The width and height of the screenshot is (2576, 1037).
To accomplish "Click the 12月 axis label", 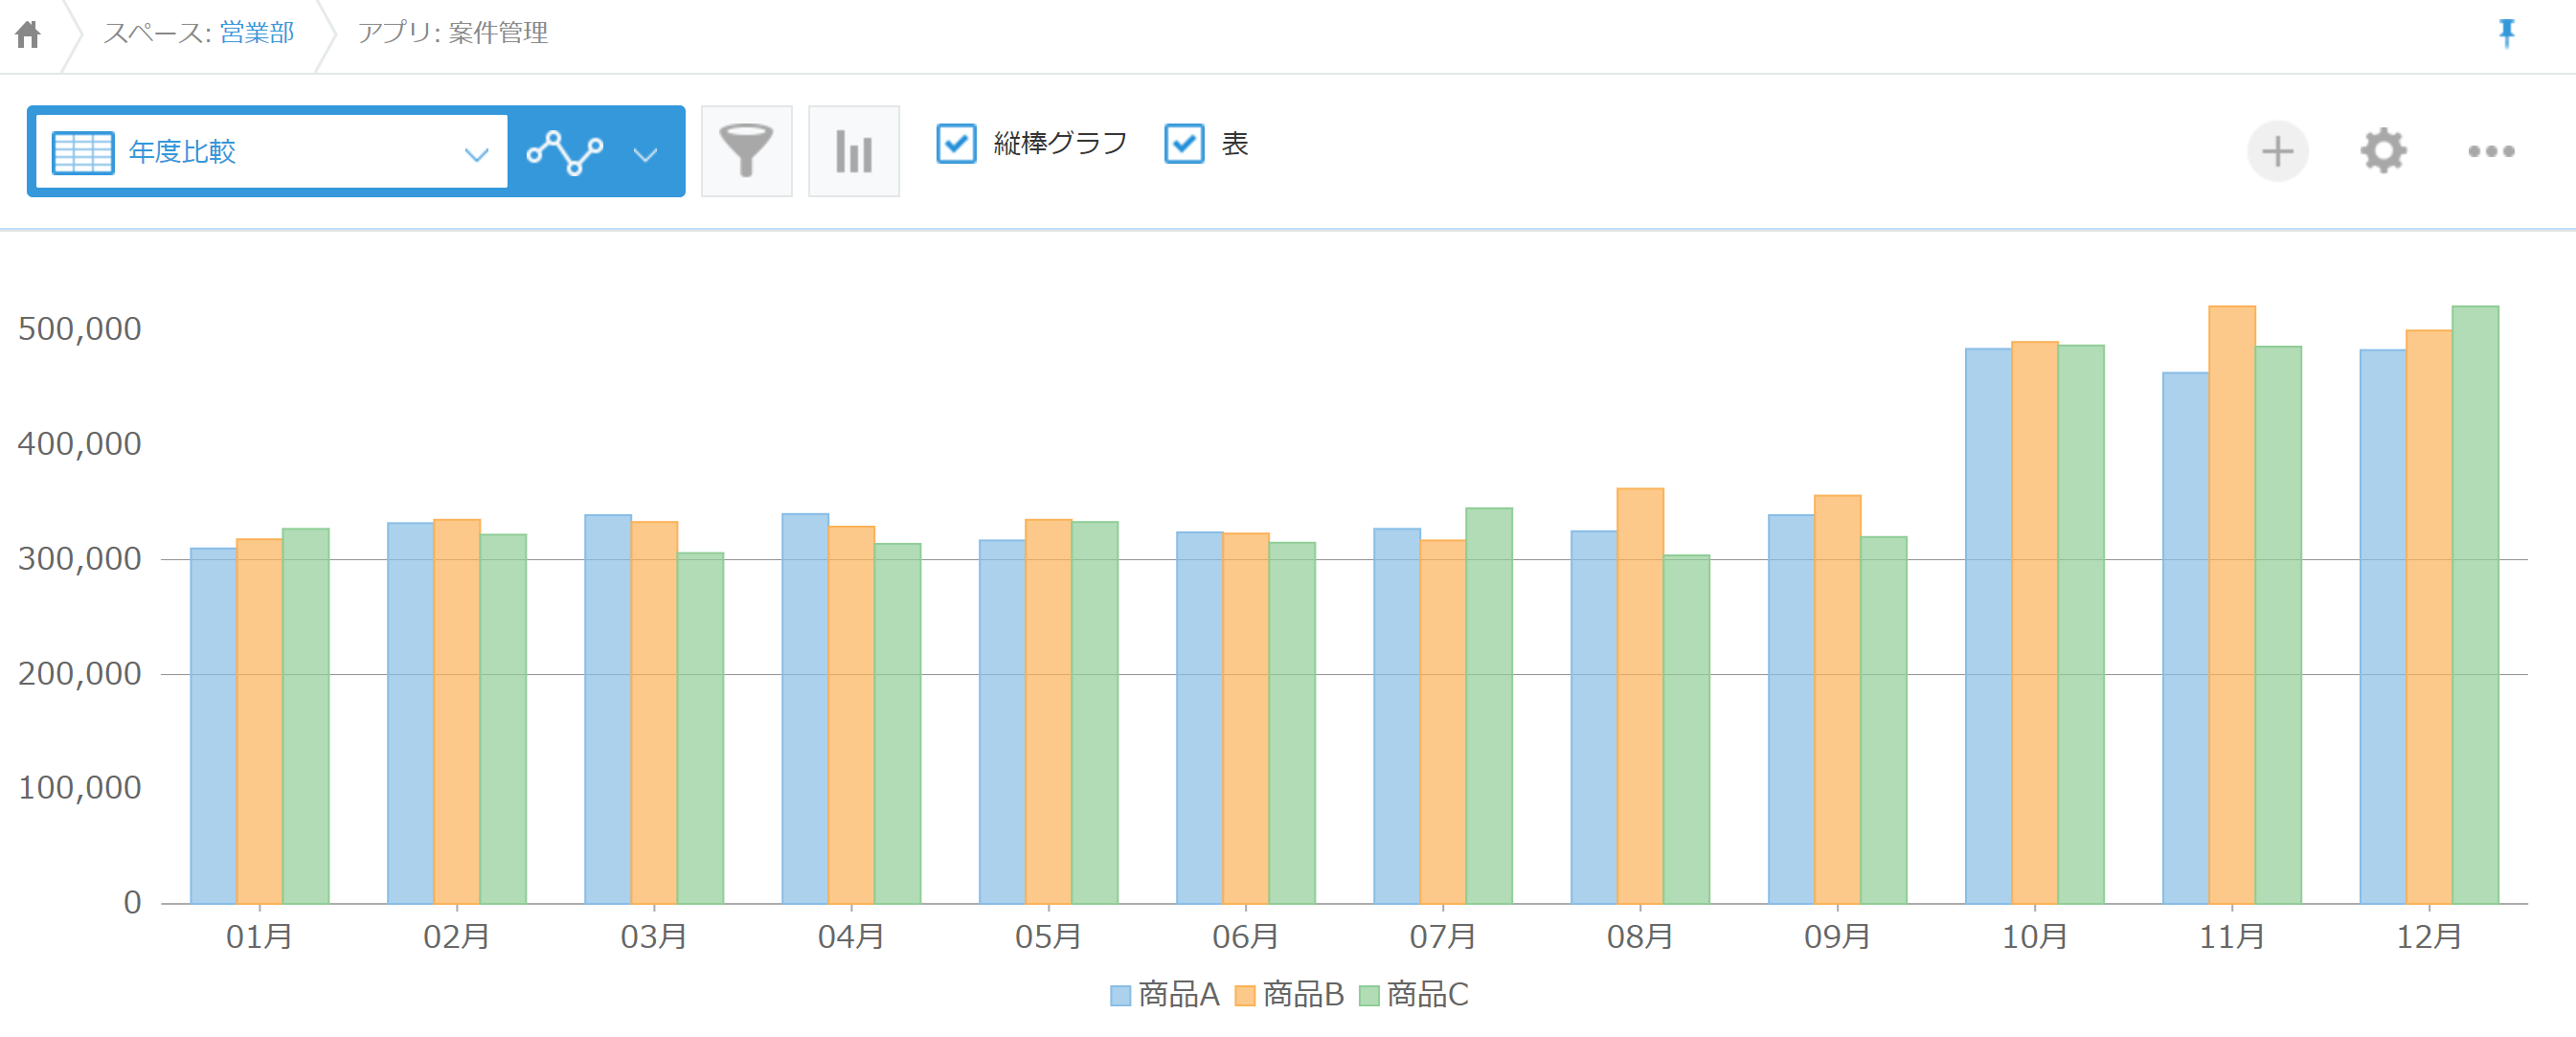I will point(2429,937).
